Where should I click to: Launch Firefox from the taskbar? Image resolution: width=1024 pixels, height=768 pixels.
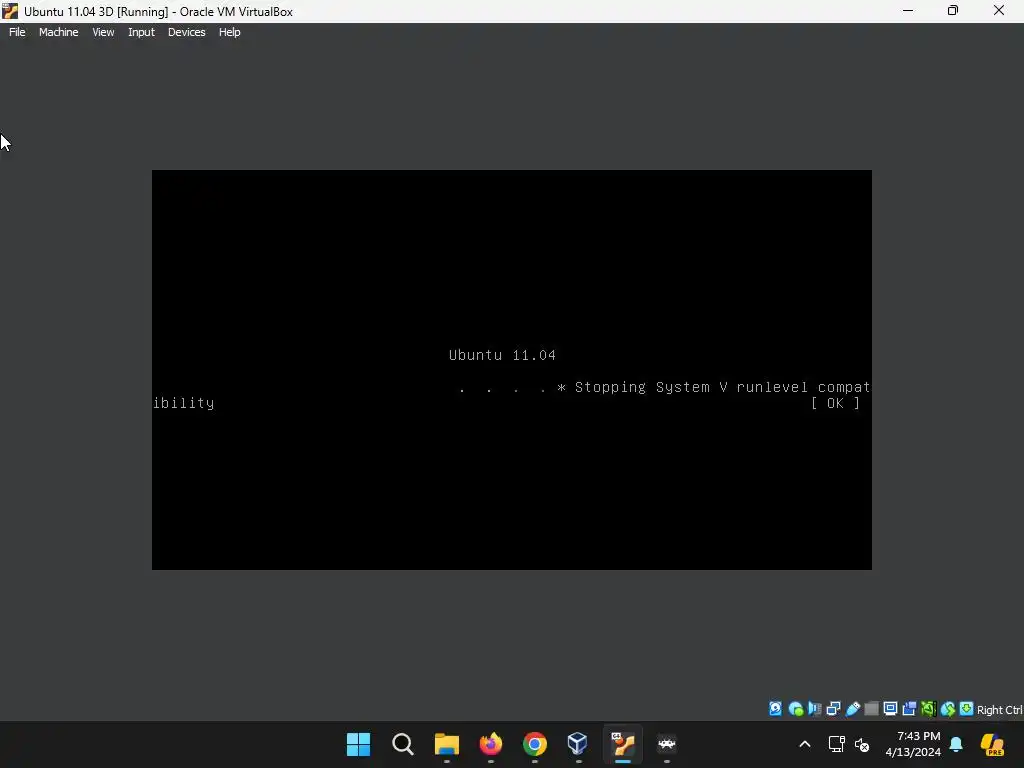(490, 744)
